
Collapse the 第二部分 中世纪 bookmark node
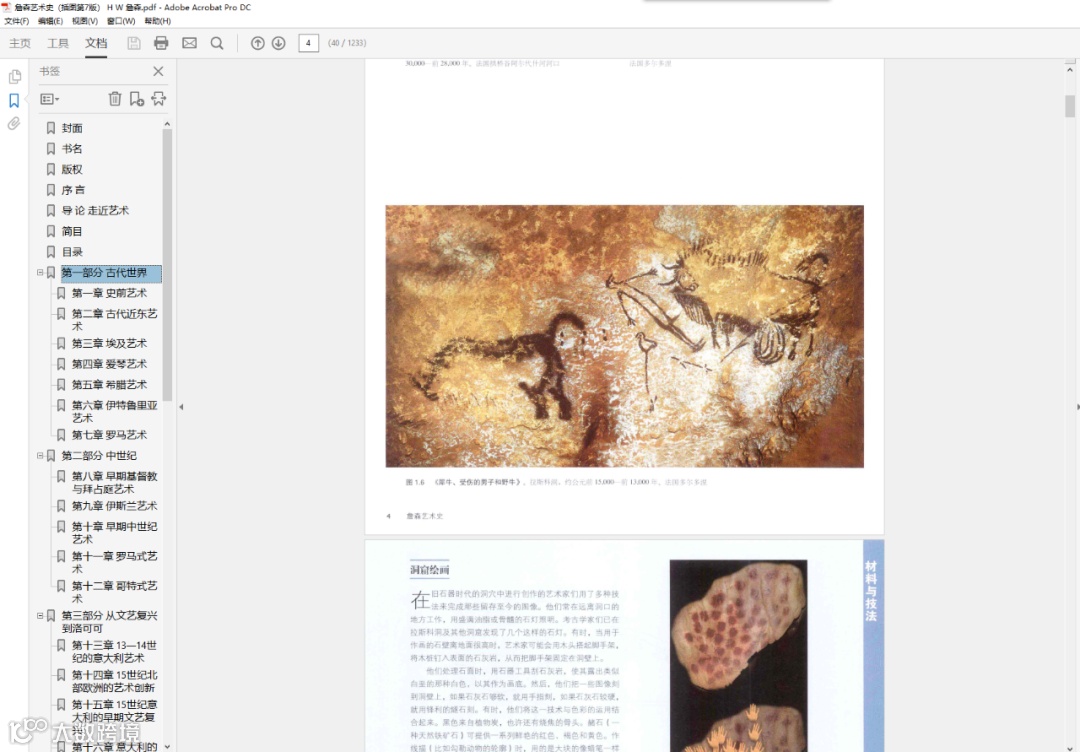[40, 456]
